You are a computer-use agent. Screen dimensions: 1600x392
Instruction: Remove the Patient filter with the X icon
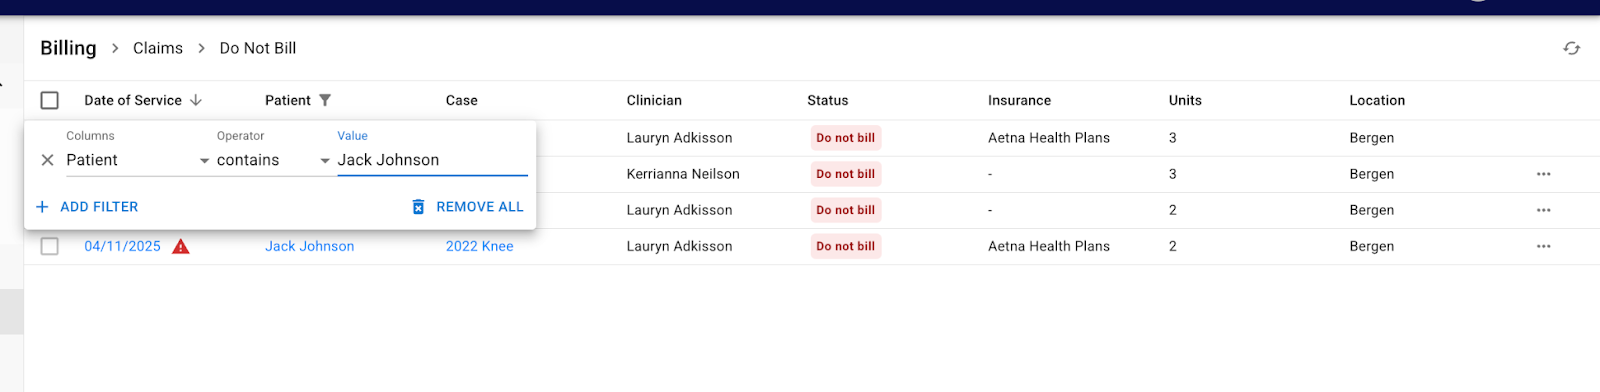(x=47, y=160)
